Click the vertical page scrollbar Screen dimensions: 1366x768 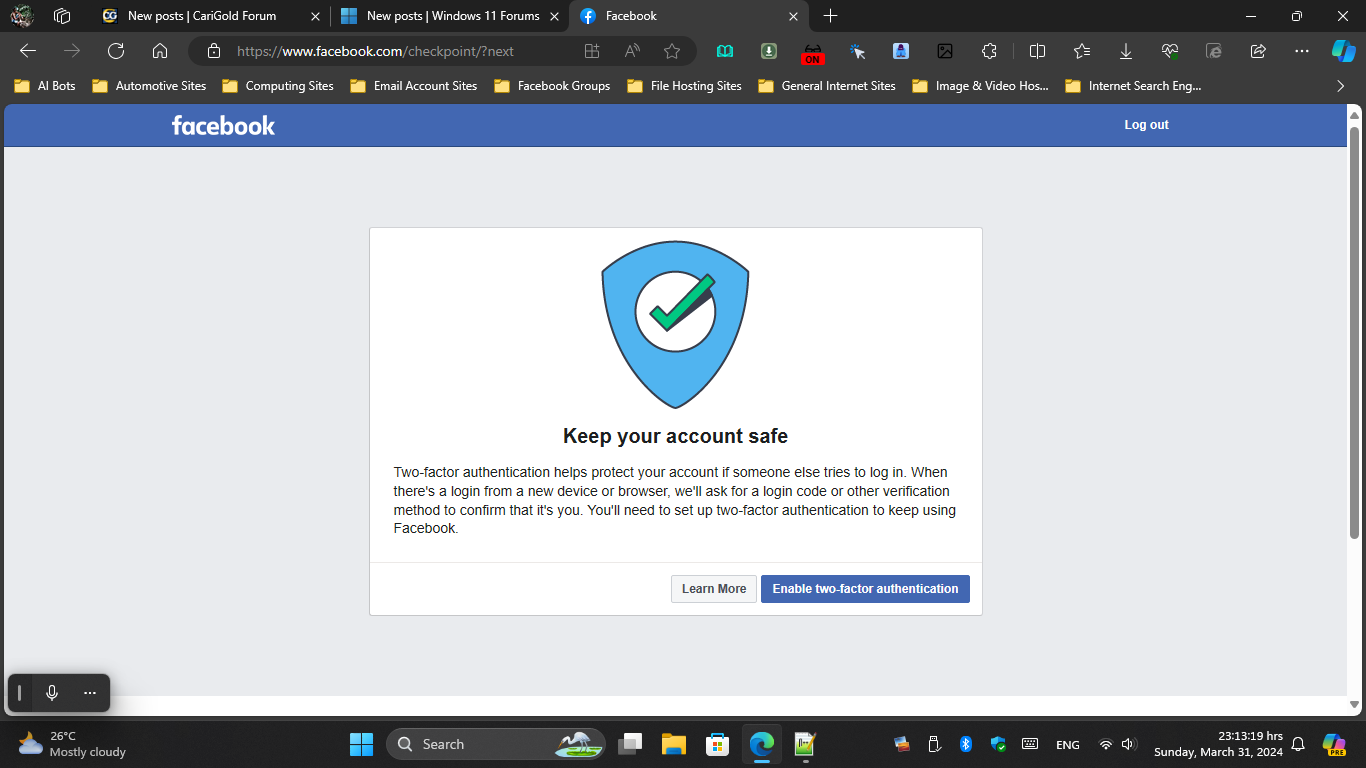point(1355,333)
